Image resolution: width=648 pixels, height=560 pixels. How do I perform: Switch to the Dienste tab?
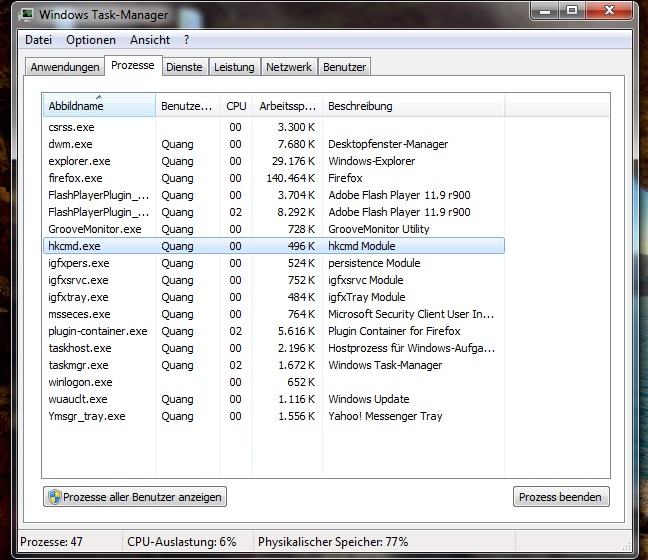pos(184,67)
